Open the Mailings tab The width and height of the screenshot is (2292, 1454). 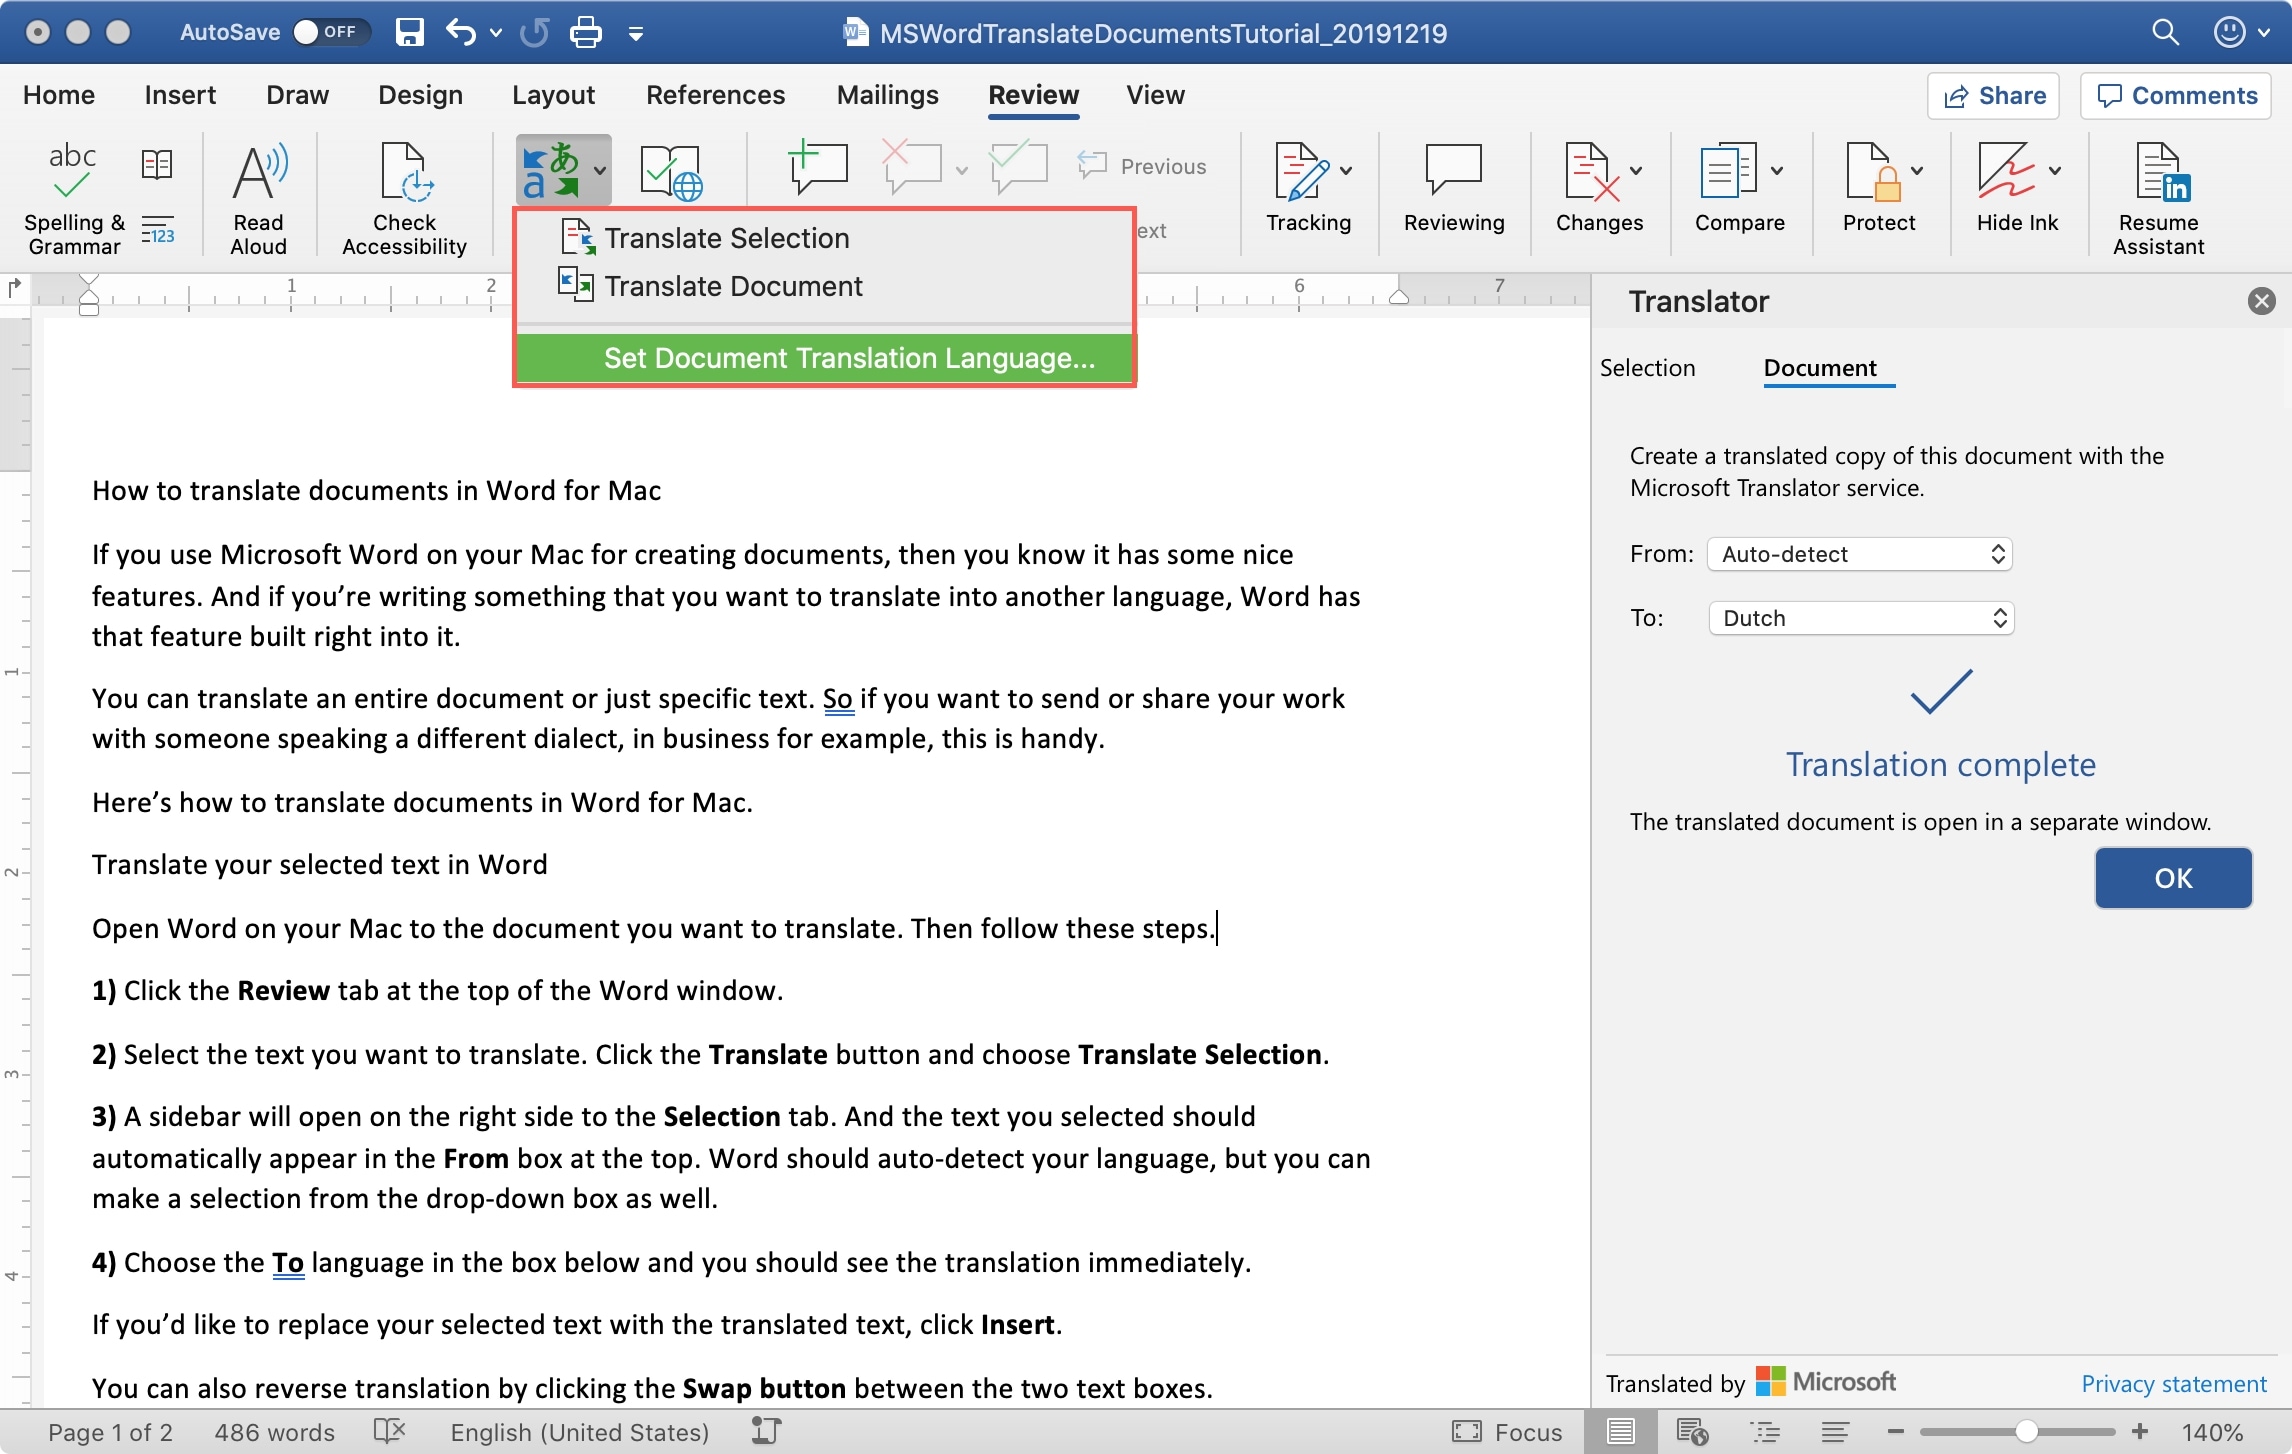[x=887, y=95]
